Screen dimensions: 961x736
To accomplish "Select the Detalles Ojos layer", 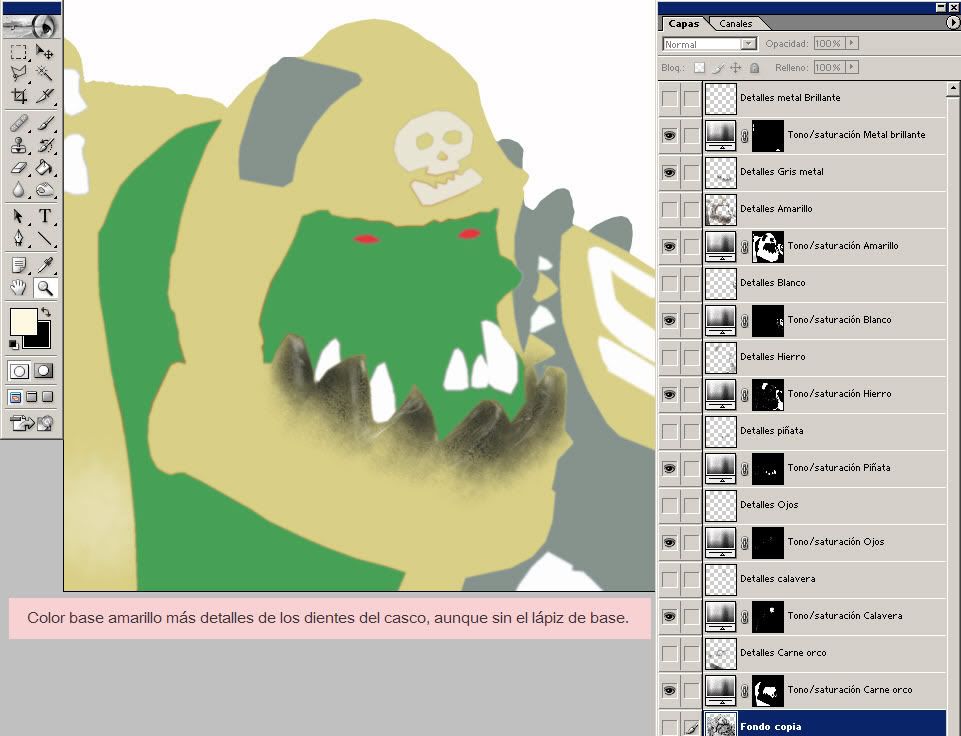I will 824,505.
